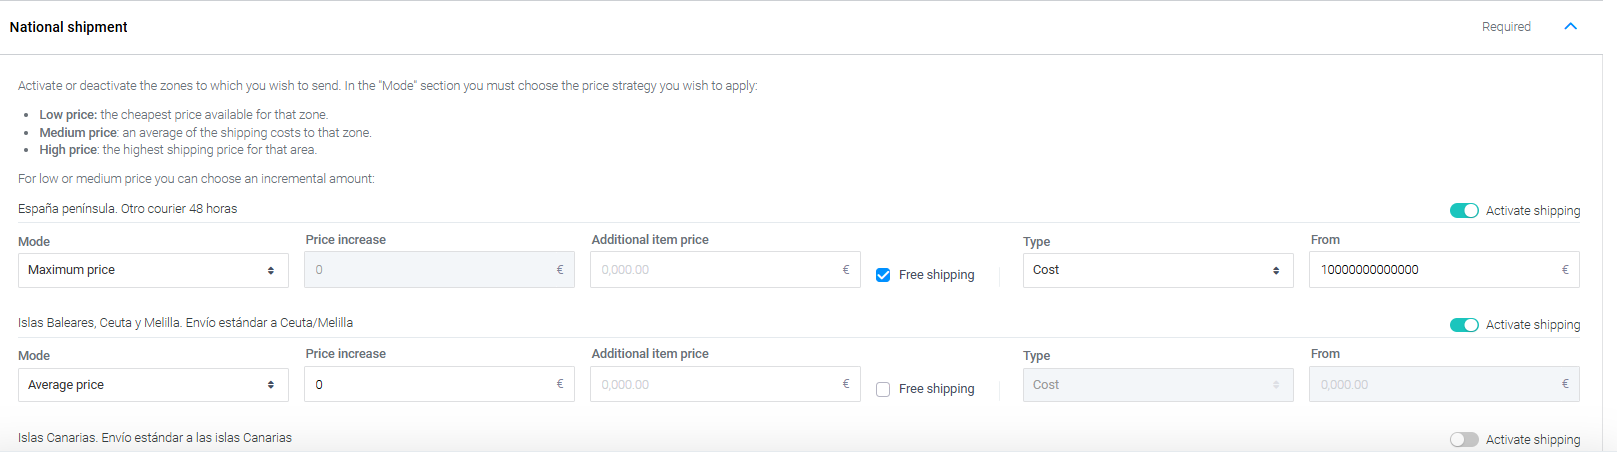Click the euro icon in Baleares Price increase

coord(560,384)
